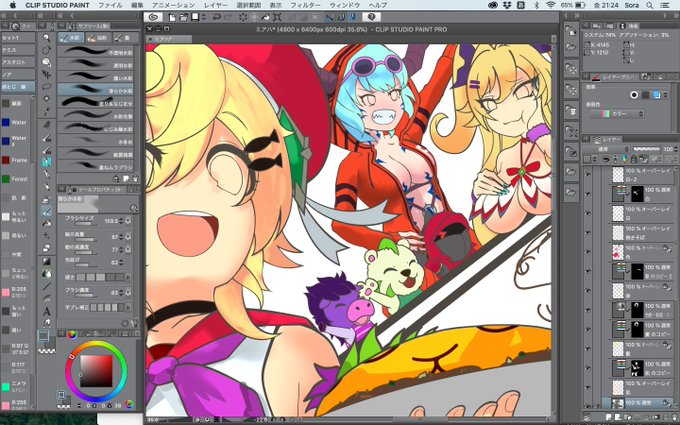Adjust brush size value stepper

(121, 221)
